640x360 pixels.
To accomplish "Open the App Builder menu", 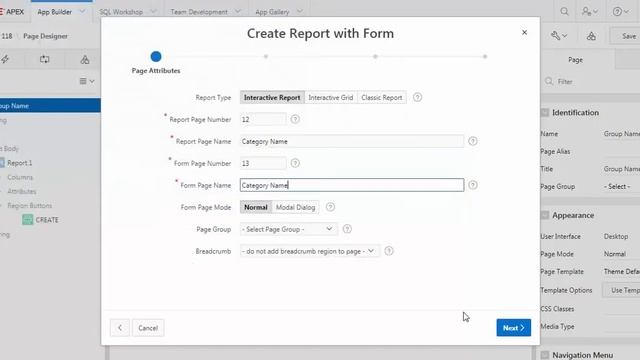I will point(55,12).
